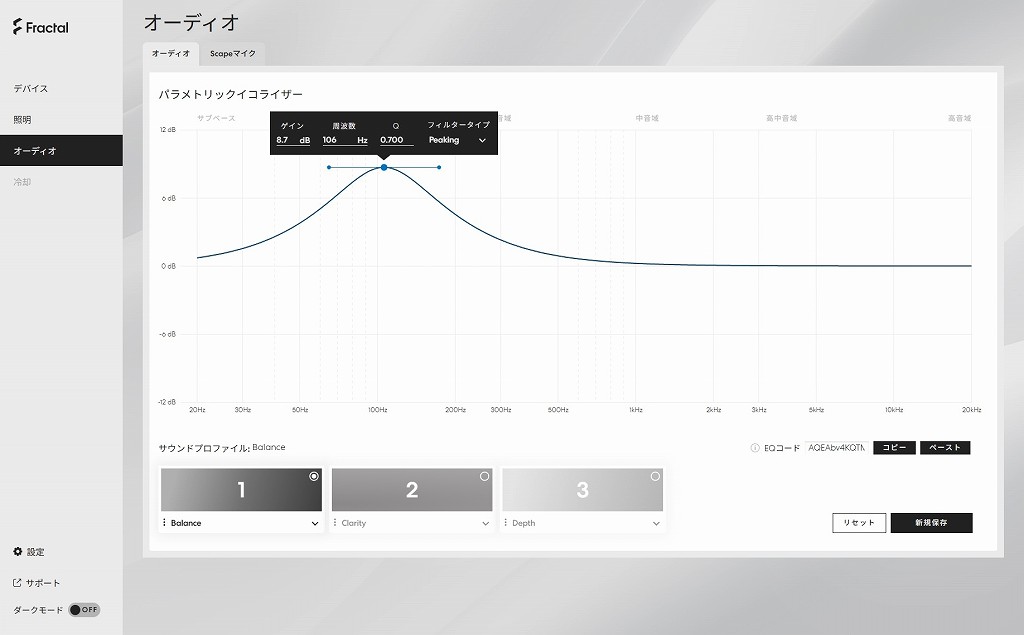Viewport: 1024px width, 635px height.
Task: Click the Depth profile drag-handle dots
Action: [x=505, y=523]
